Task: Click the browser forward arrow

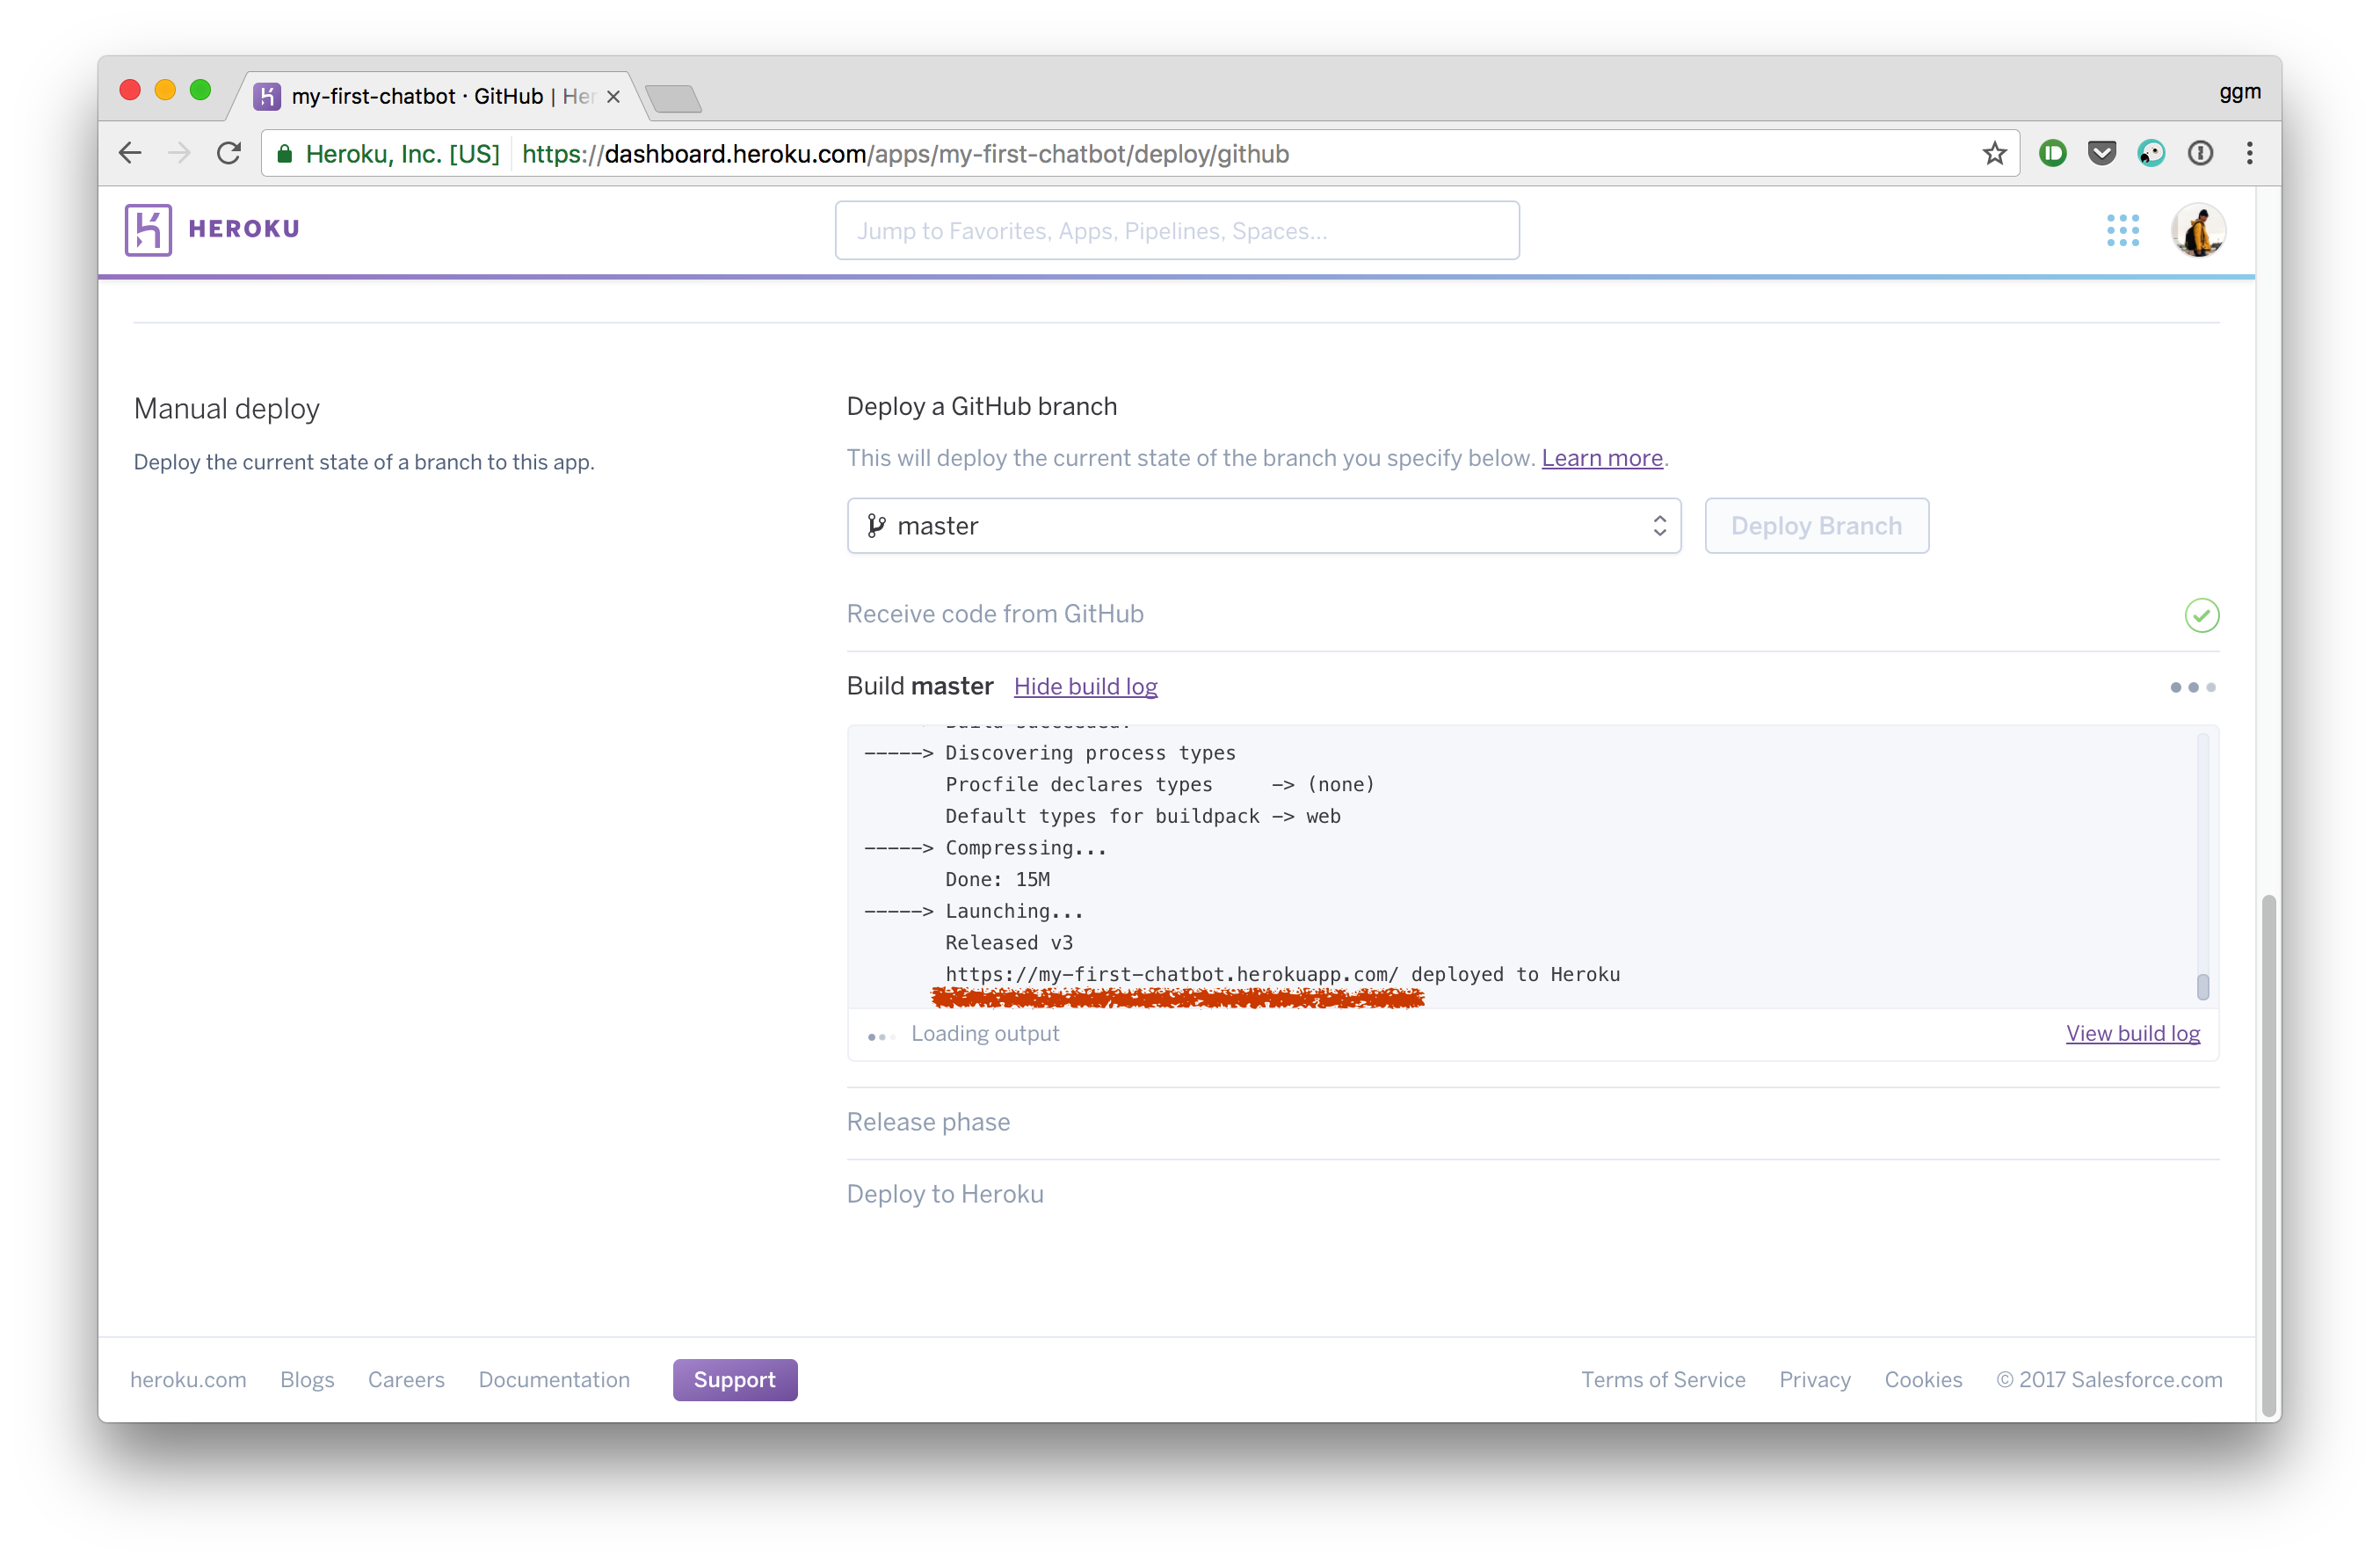Action: coord(179,153)
